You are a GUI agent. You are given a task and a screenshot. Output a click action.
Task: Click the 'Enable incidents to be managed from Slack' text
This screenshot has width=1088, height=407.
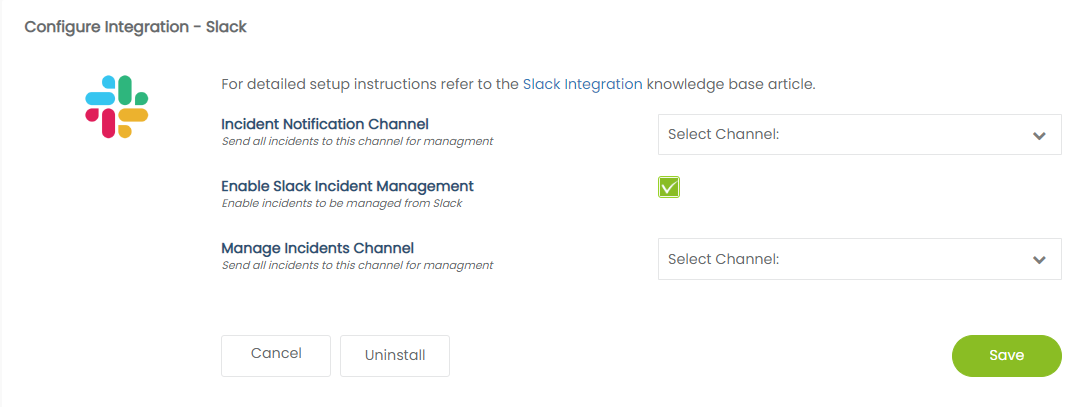tap(341, 203)
